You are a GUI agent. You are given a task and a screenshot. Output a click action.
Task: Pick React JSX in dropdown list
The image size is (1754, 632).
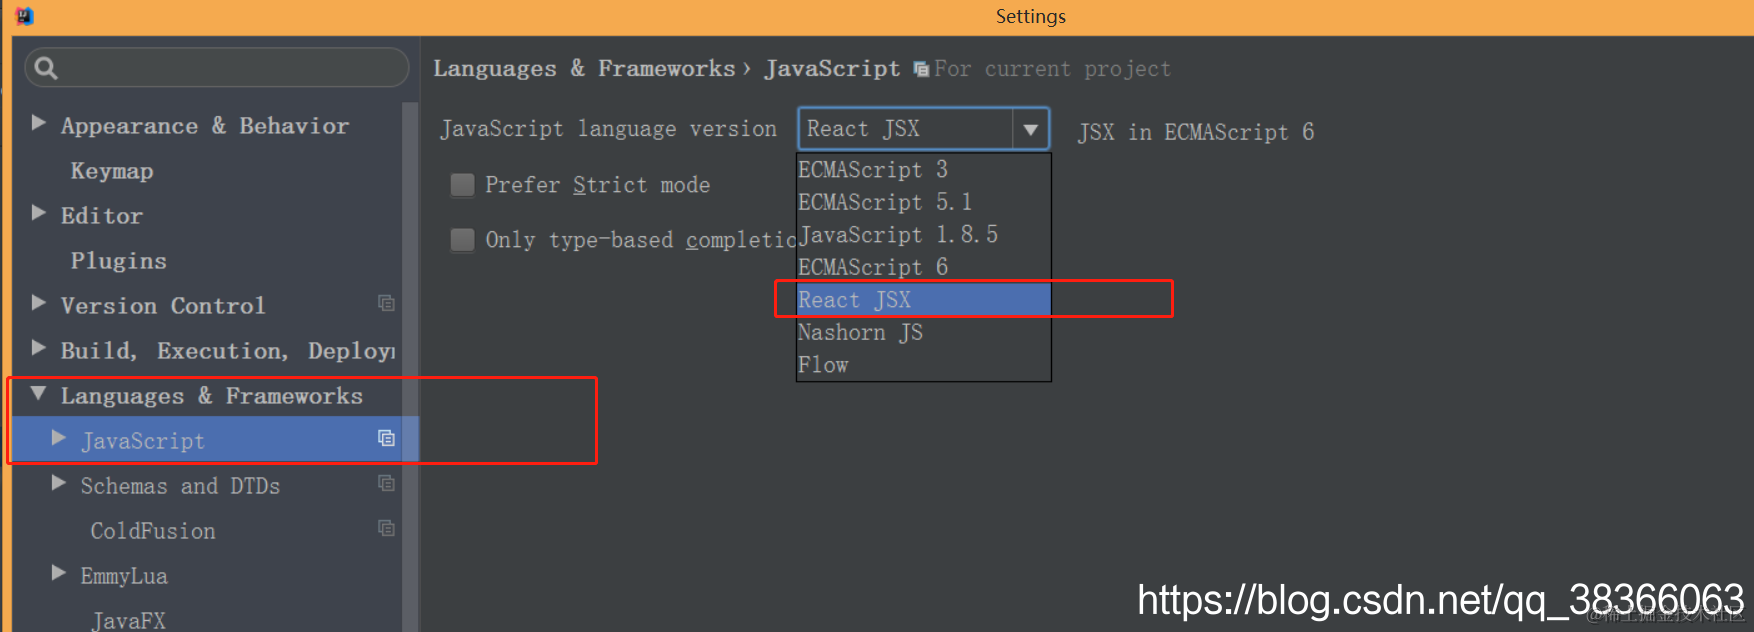tap(923, 300)
